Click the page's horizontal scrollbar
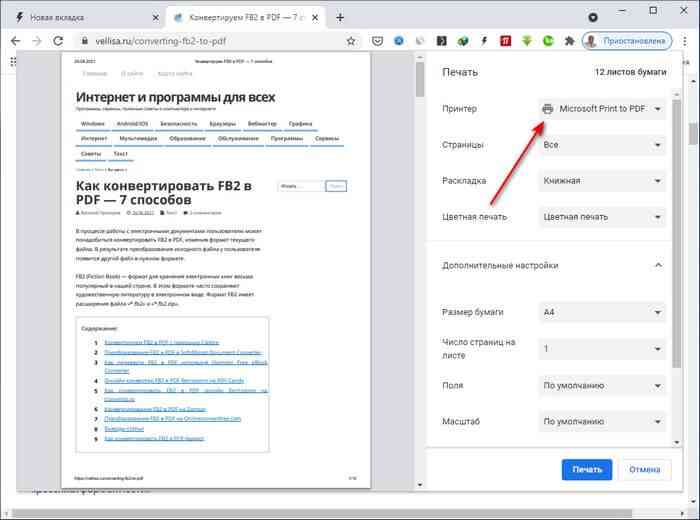Viewport: 700px width, 520px height. [x=321, y=513]
